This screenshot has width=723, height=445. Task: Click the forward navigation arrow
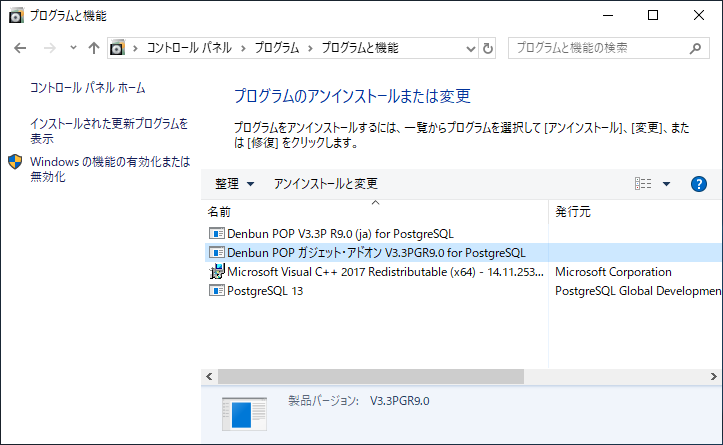click(49, 48)
